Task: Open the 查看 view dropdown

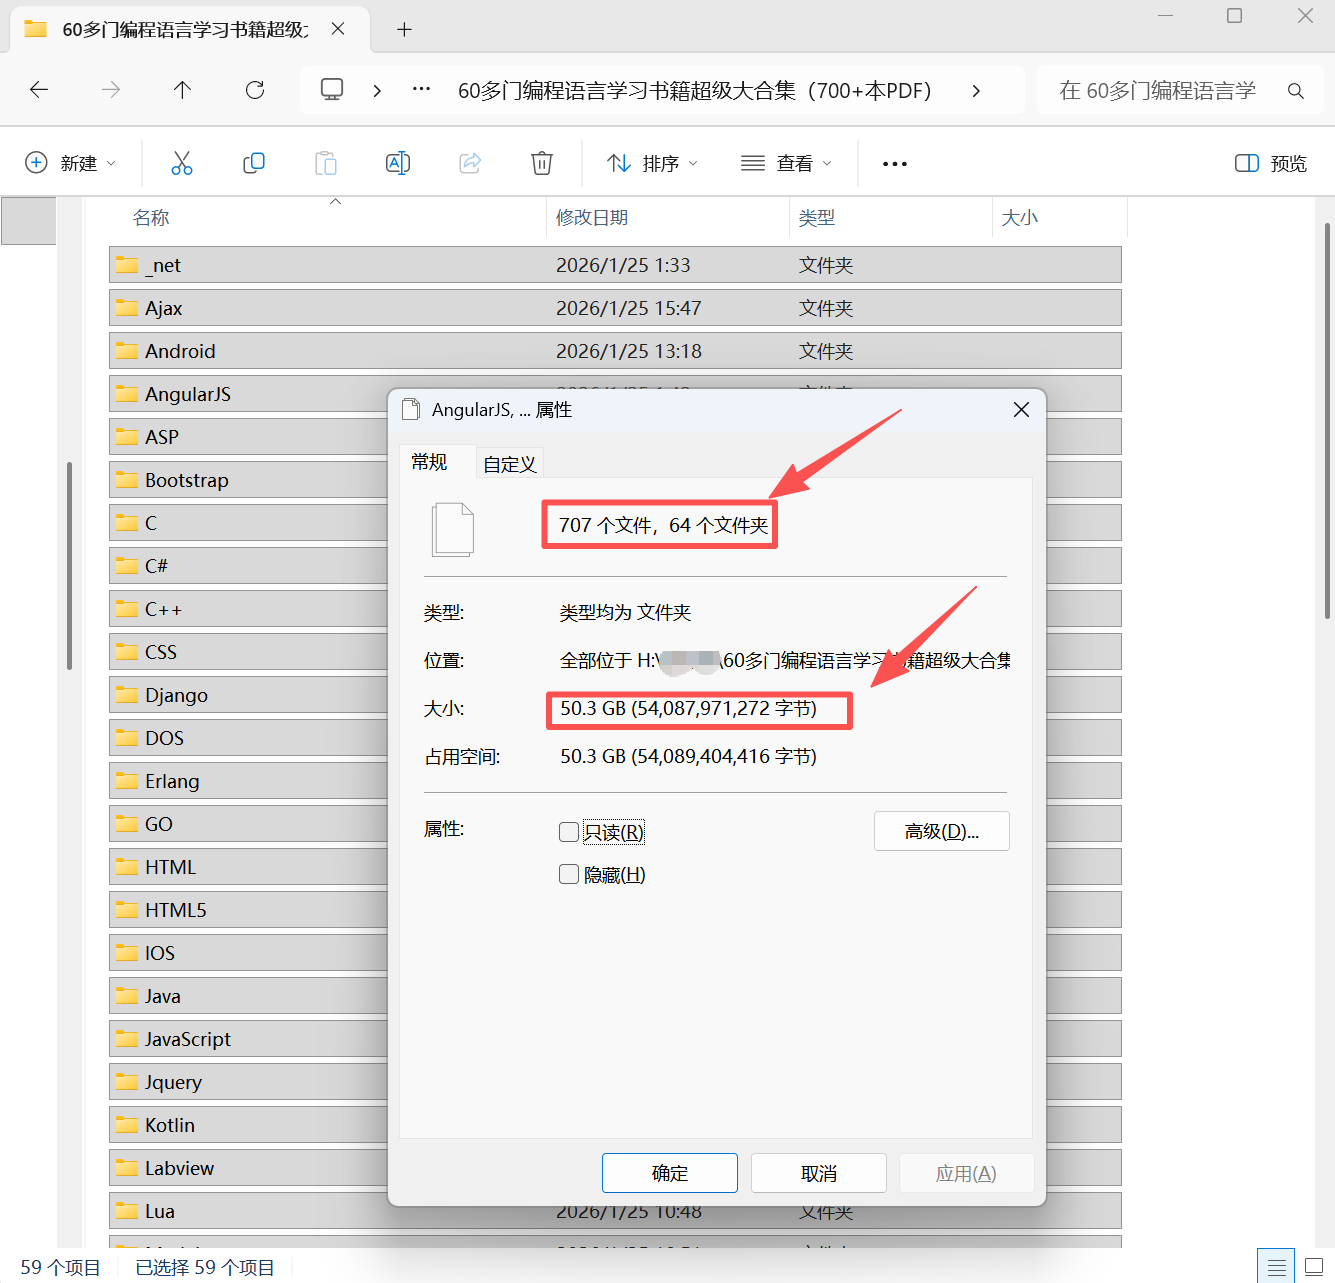Action: click(788, 162)
